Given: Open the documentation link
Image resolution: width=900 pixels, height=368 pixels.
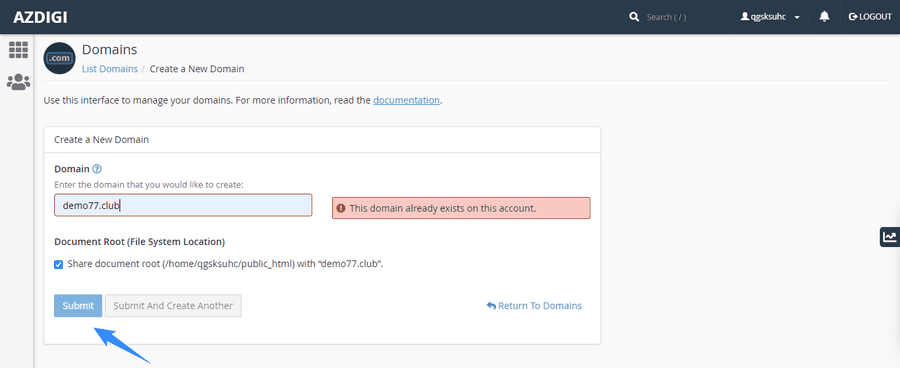Looking at the screenshot, I should [406, 100].
